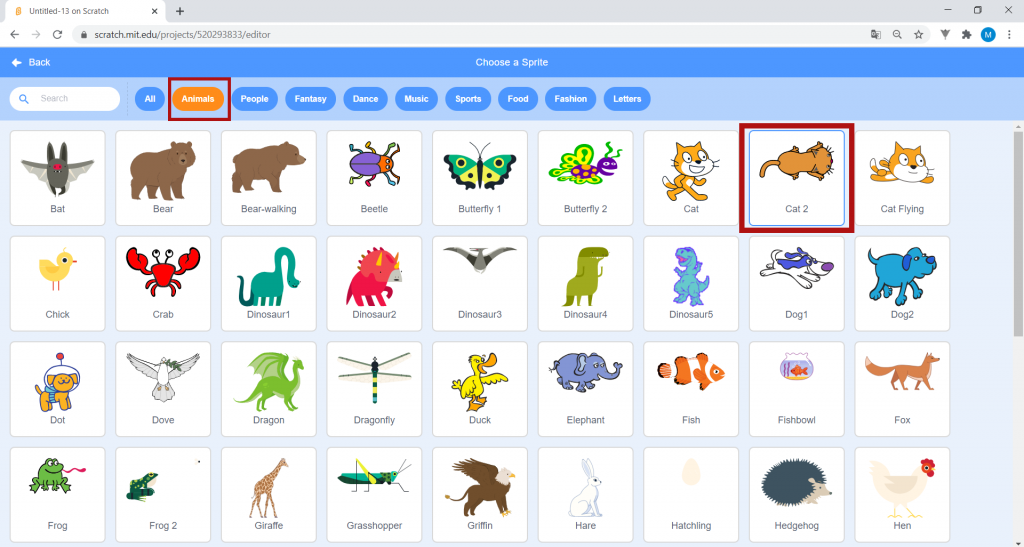Show All sprite categories
Screen dimensions: 1024x547
coord(150,99)
